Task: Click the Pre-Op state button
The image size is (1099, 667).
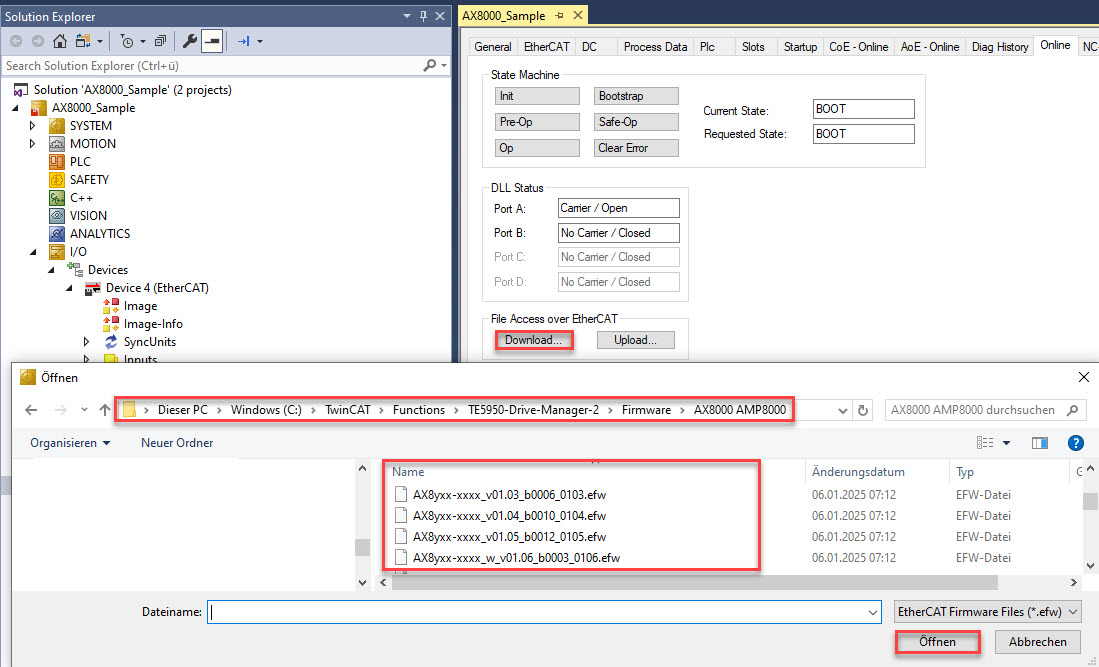Action: pyautogui.click(x=537, y=122)
